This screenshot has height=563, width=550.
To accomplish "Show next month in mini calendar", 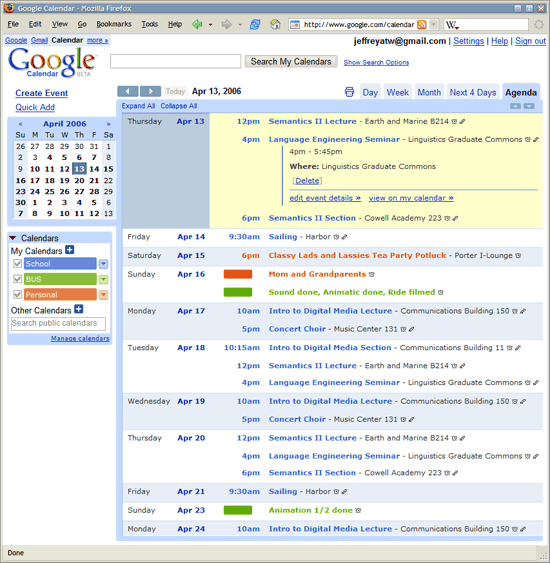I will pyautogui.click(x=108, y=124).
